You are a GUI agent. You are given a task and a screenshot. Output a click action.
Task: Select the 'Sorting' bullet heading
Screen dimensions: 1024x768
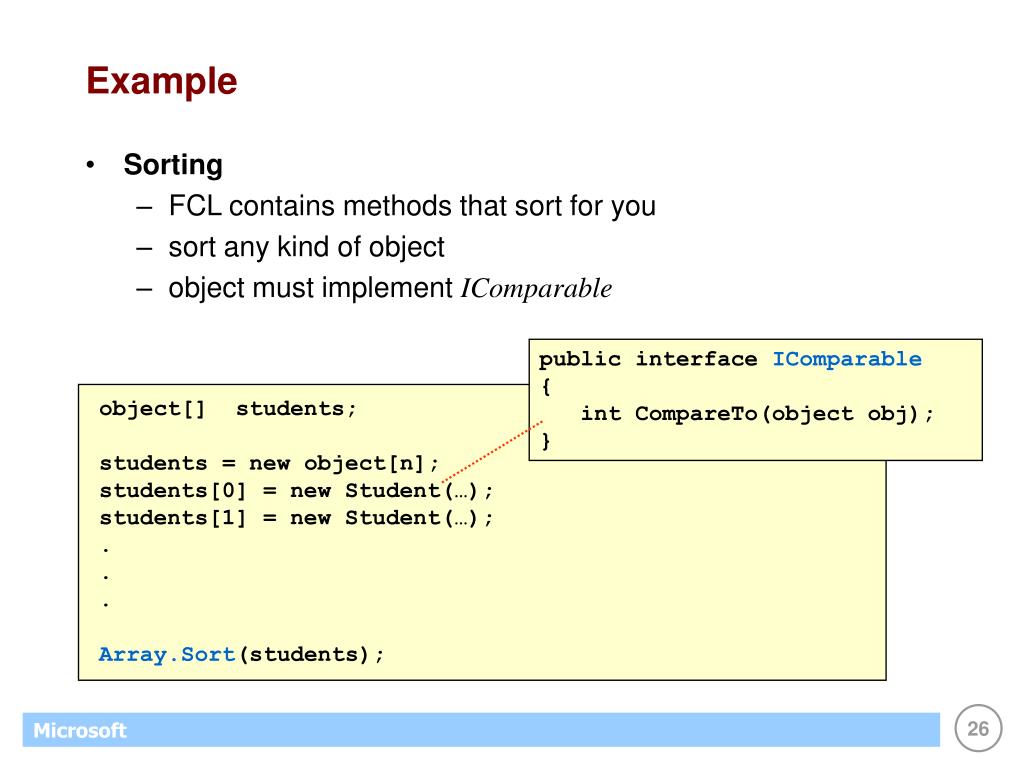(x=173, y=165)
